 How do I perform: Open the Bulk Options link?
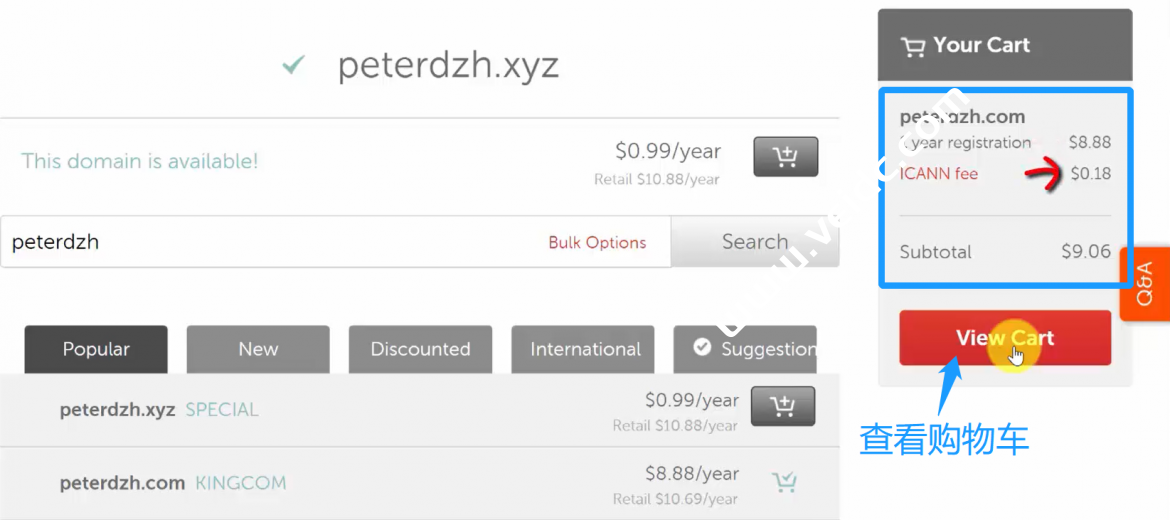(597, 243)
